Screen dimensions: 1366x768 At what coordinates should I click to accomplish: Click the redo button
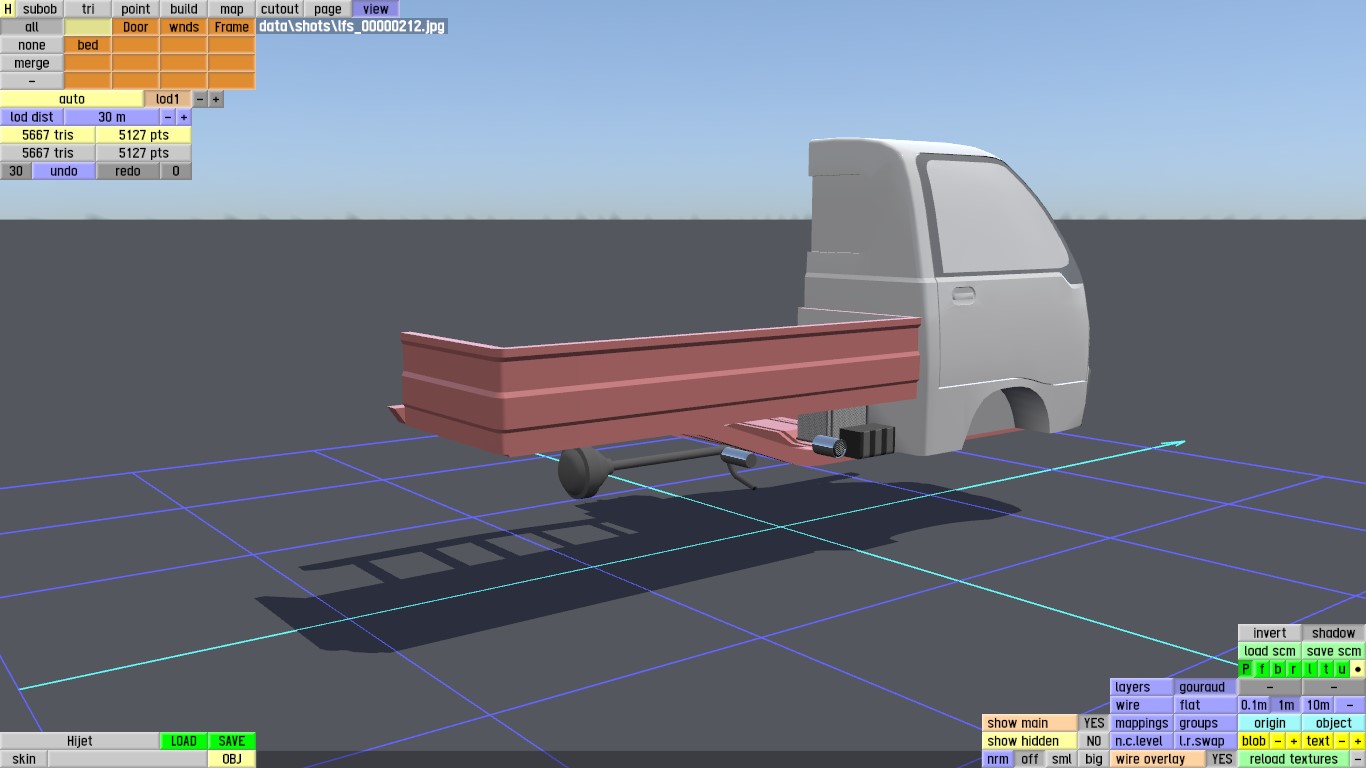pyautogui.click(x=128, y=171)
